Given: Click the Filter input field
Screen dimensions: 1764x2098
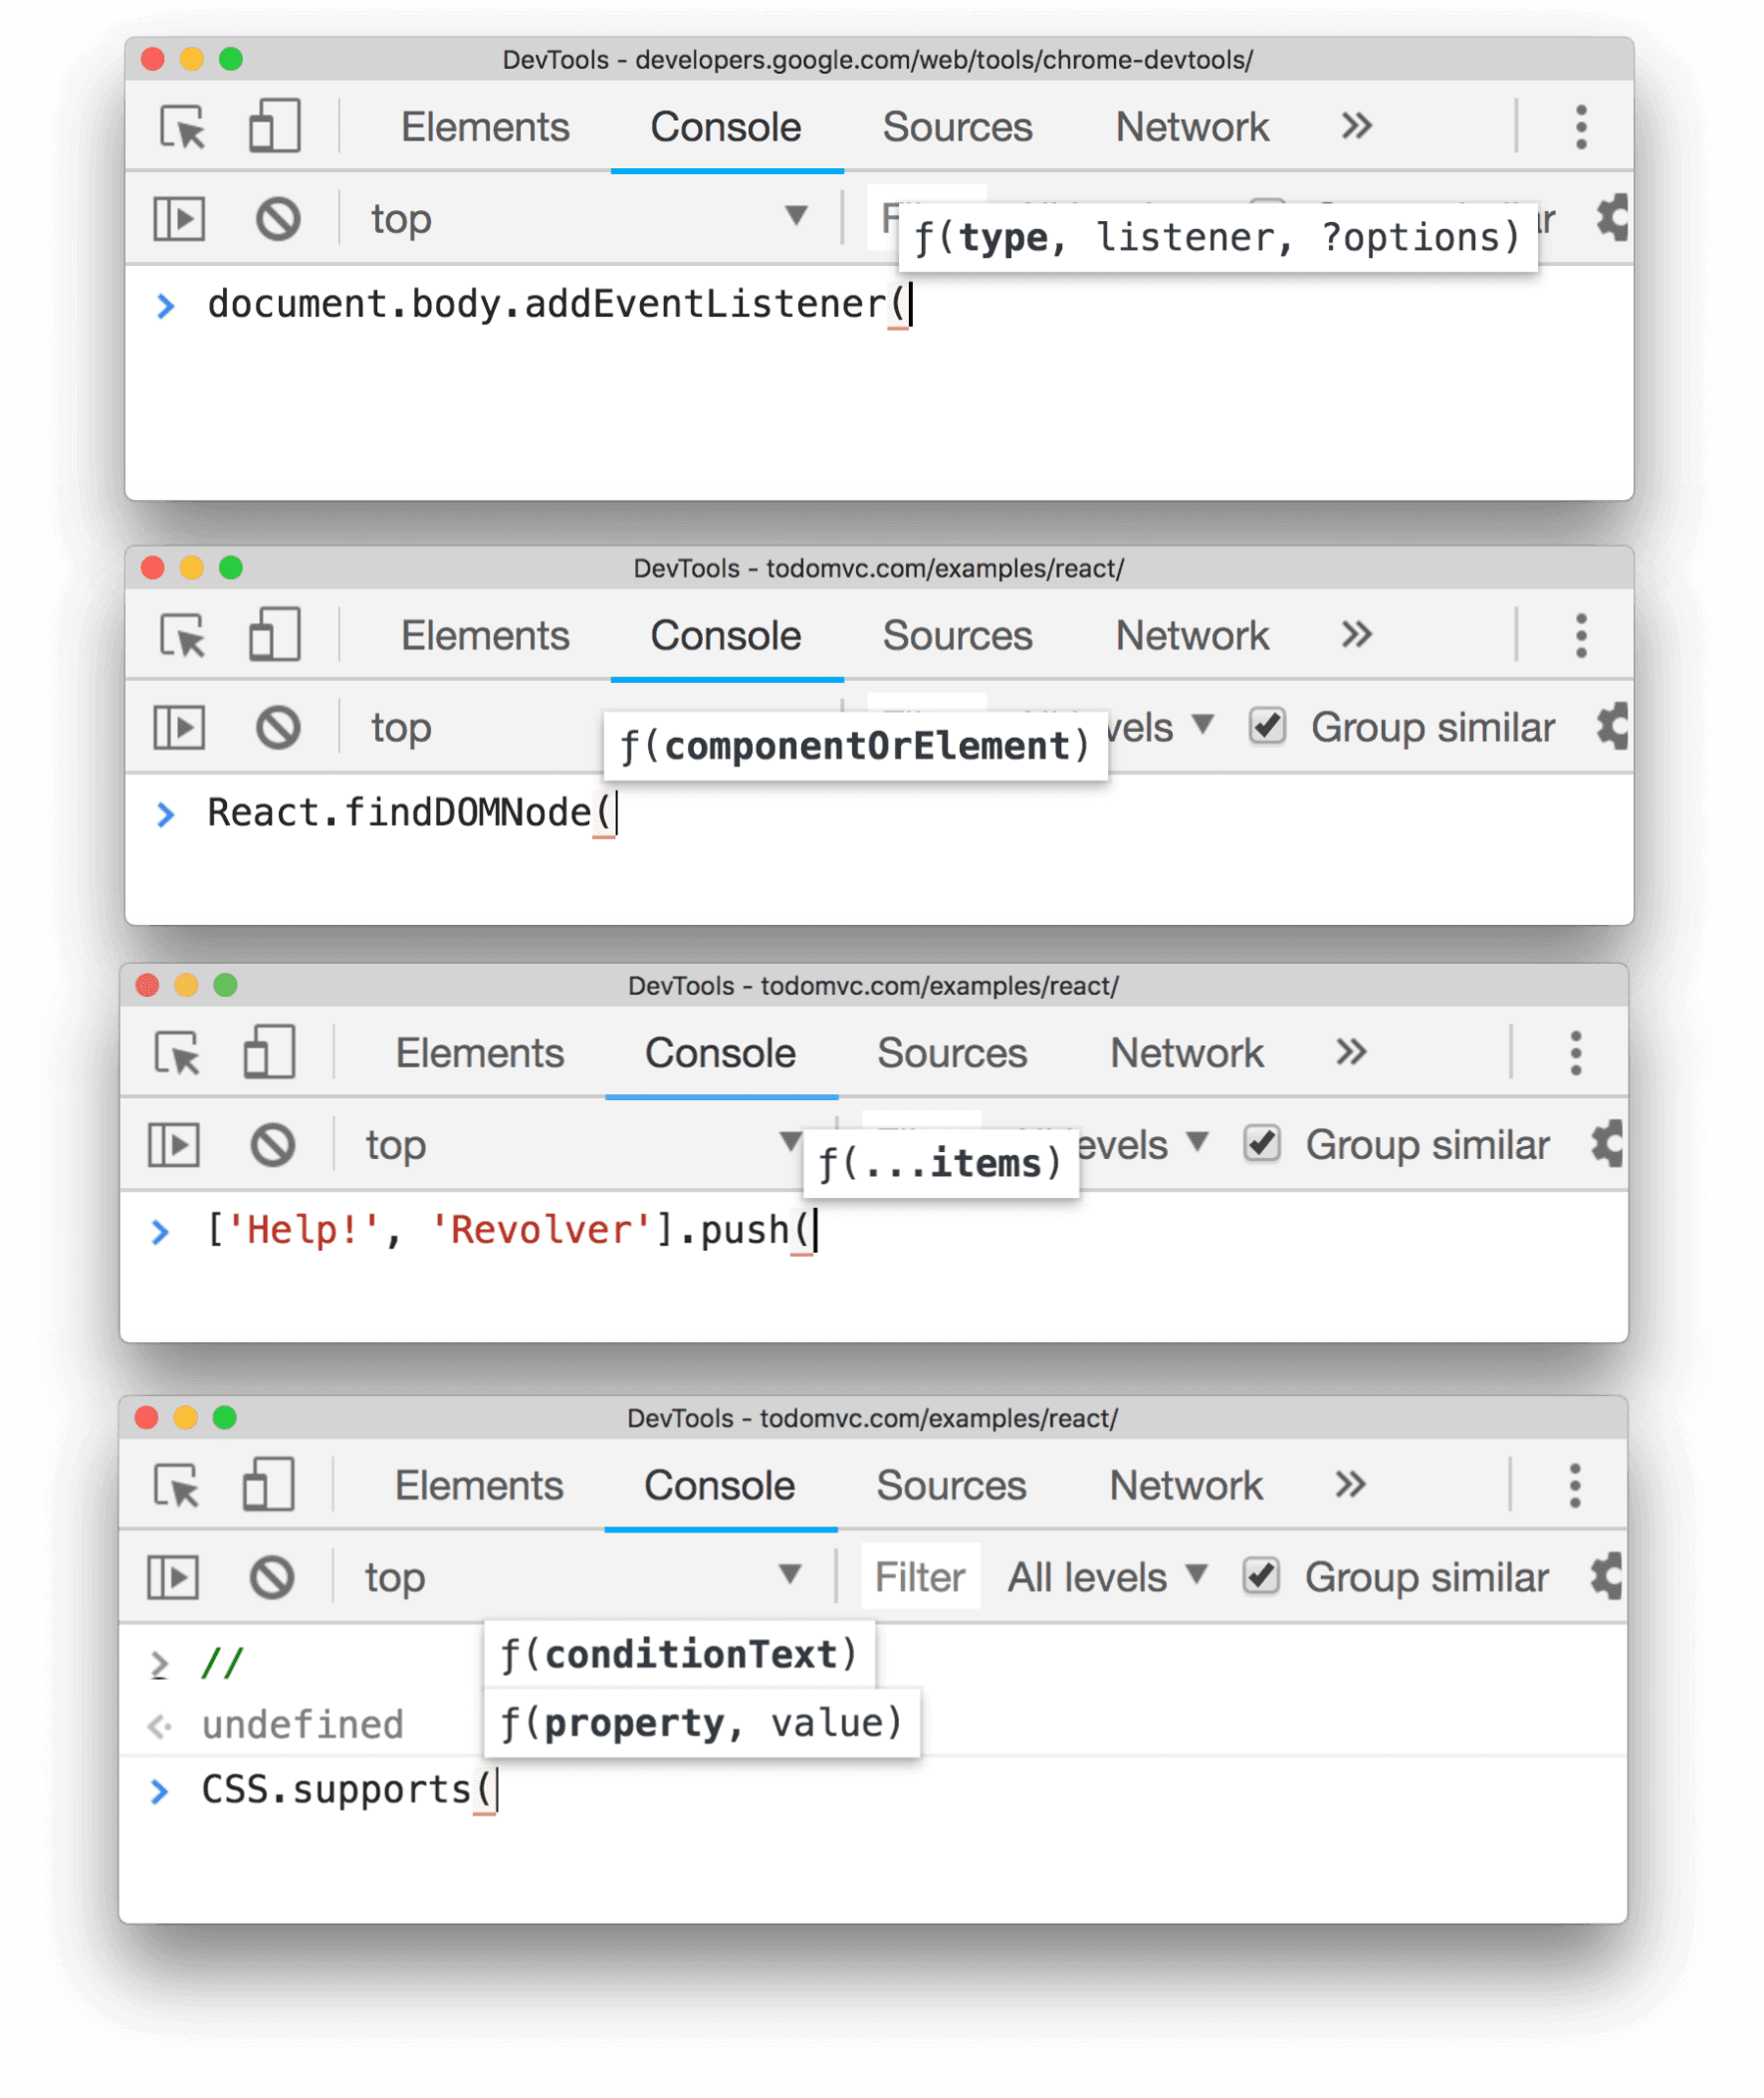Looking at the screenshot, I should 919,1577.
